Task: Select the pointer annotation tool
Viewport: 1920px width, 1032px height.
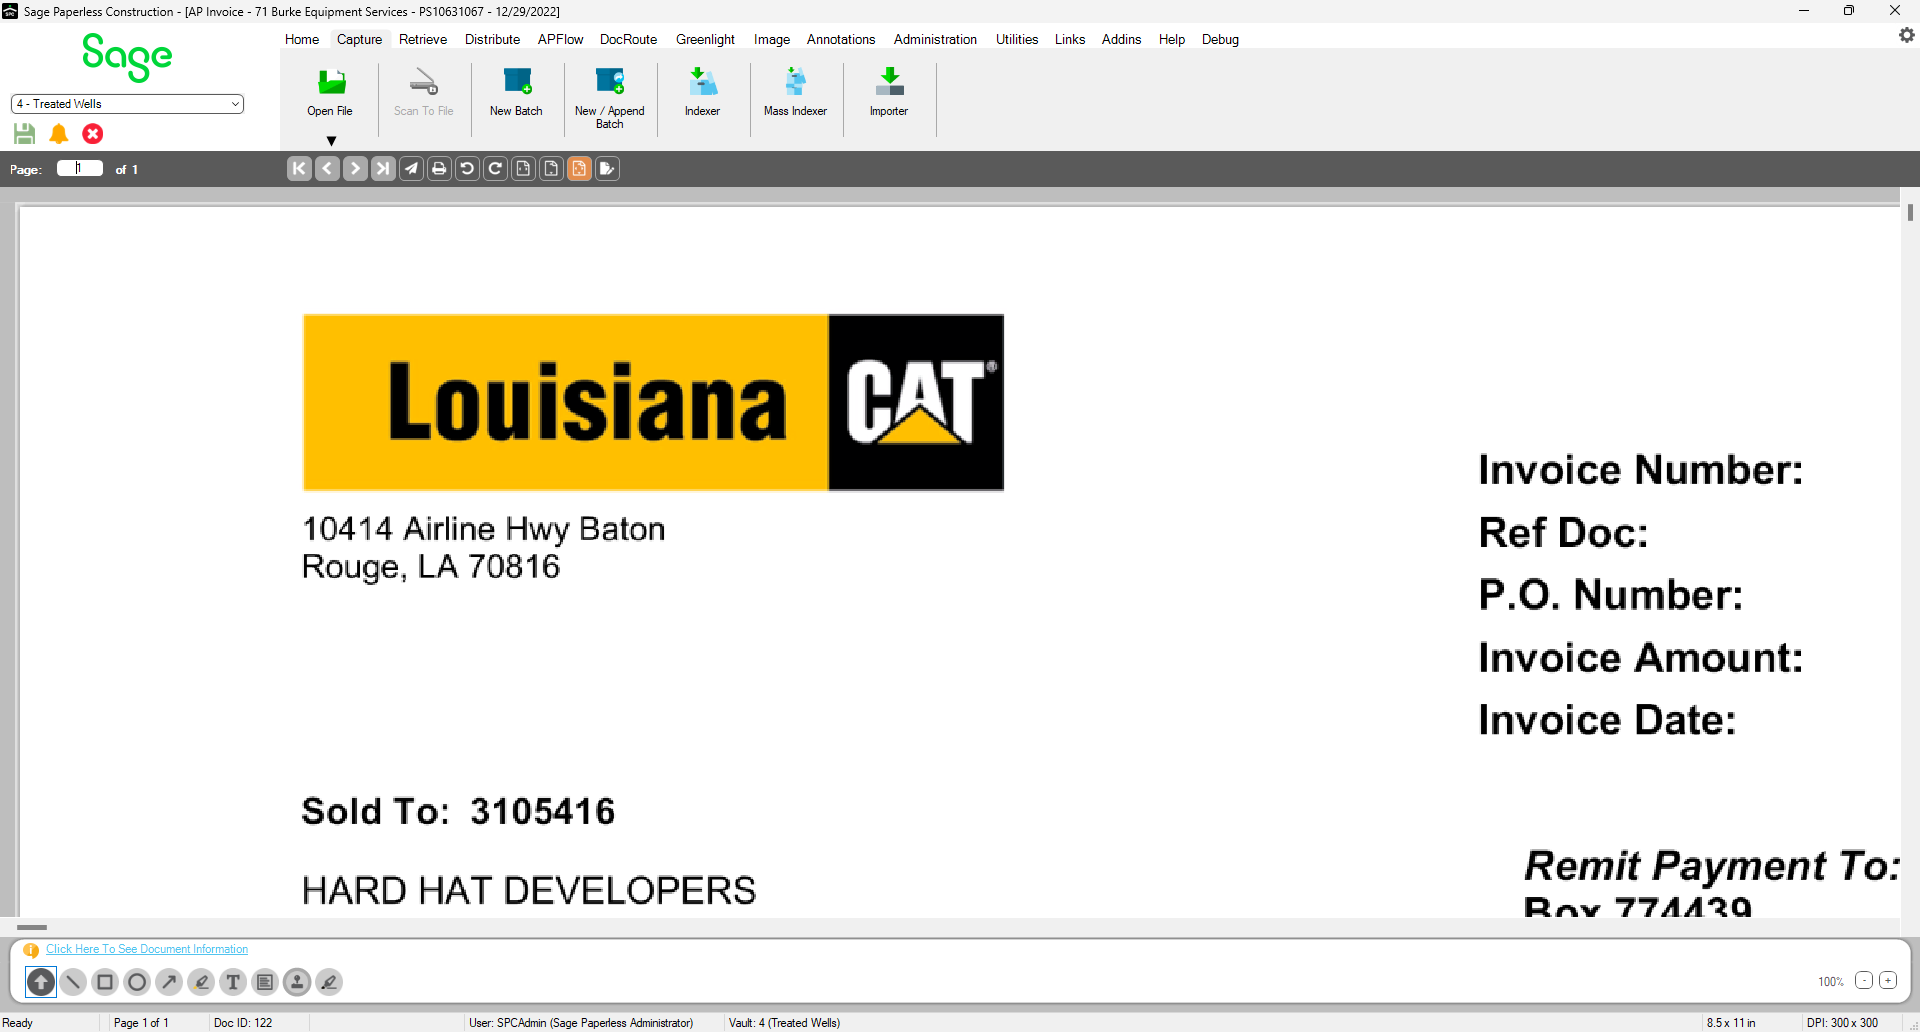Action: (41, 982)
